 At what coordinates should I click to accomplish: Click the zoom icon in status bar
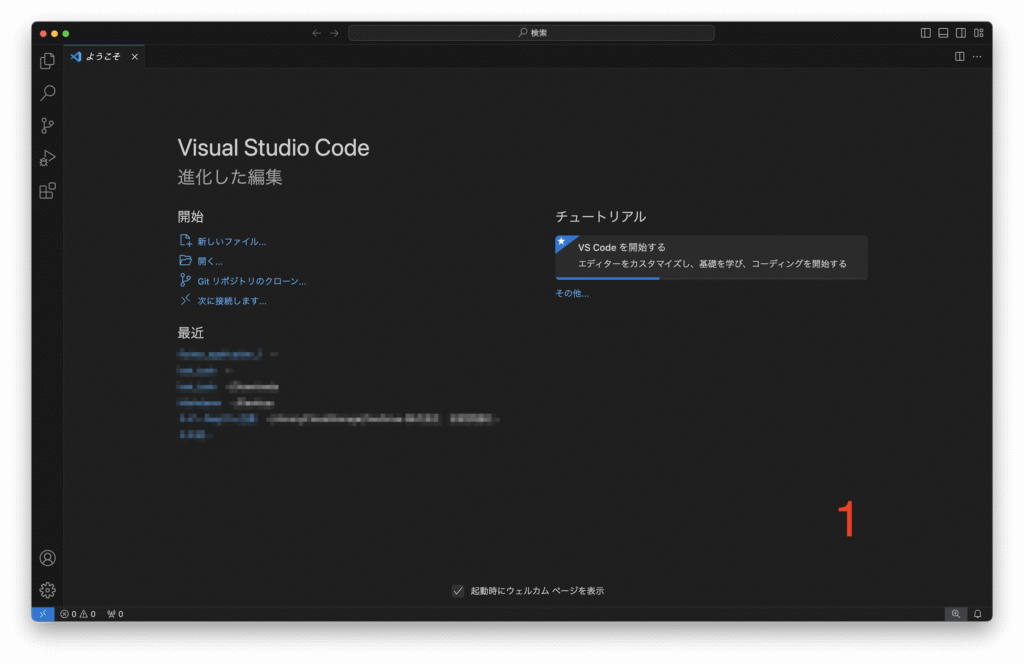[955, 614]
